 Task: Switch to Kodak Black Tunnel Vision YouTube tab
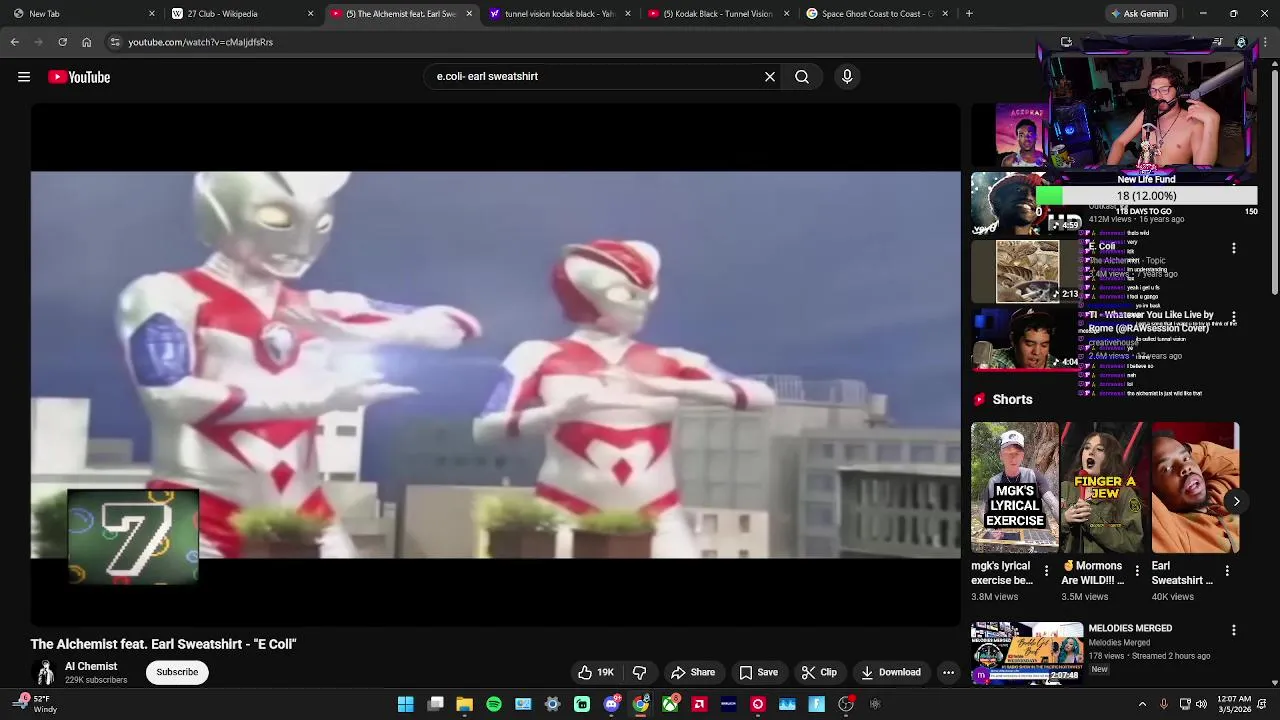(717, 14)
